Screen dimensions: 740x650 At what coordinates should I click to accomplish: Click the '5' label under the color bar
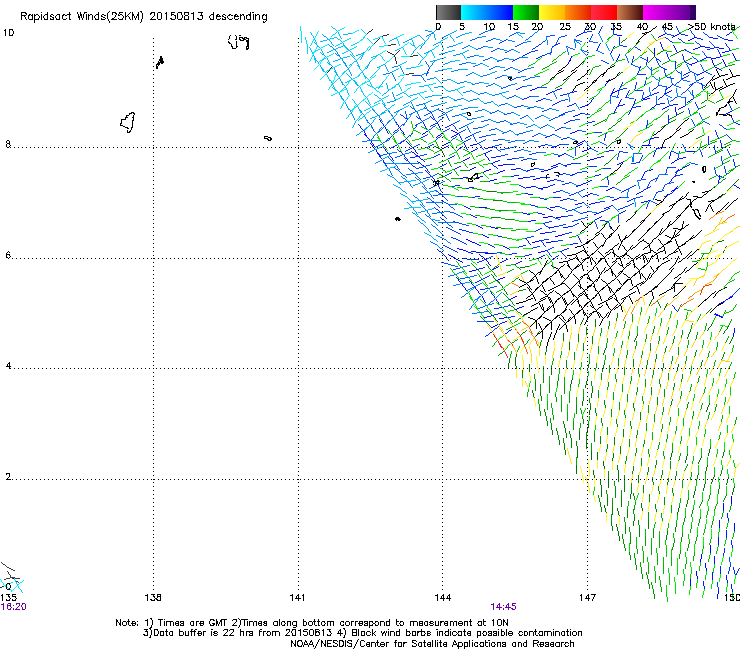click(462, 27)
